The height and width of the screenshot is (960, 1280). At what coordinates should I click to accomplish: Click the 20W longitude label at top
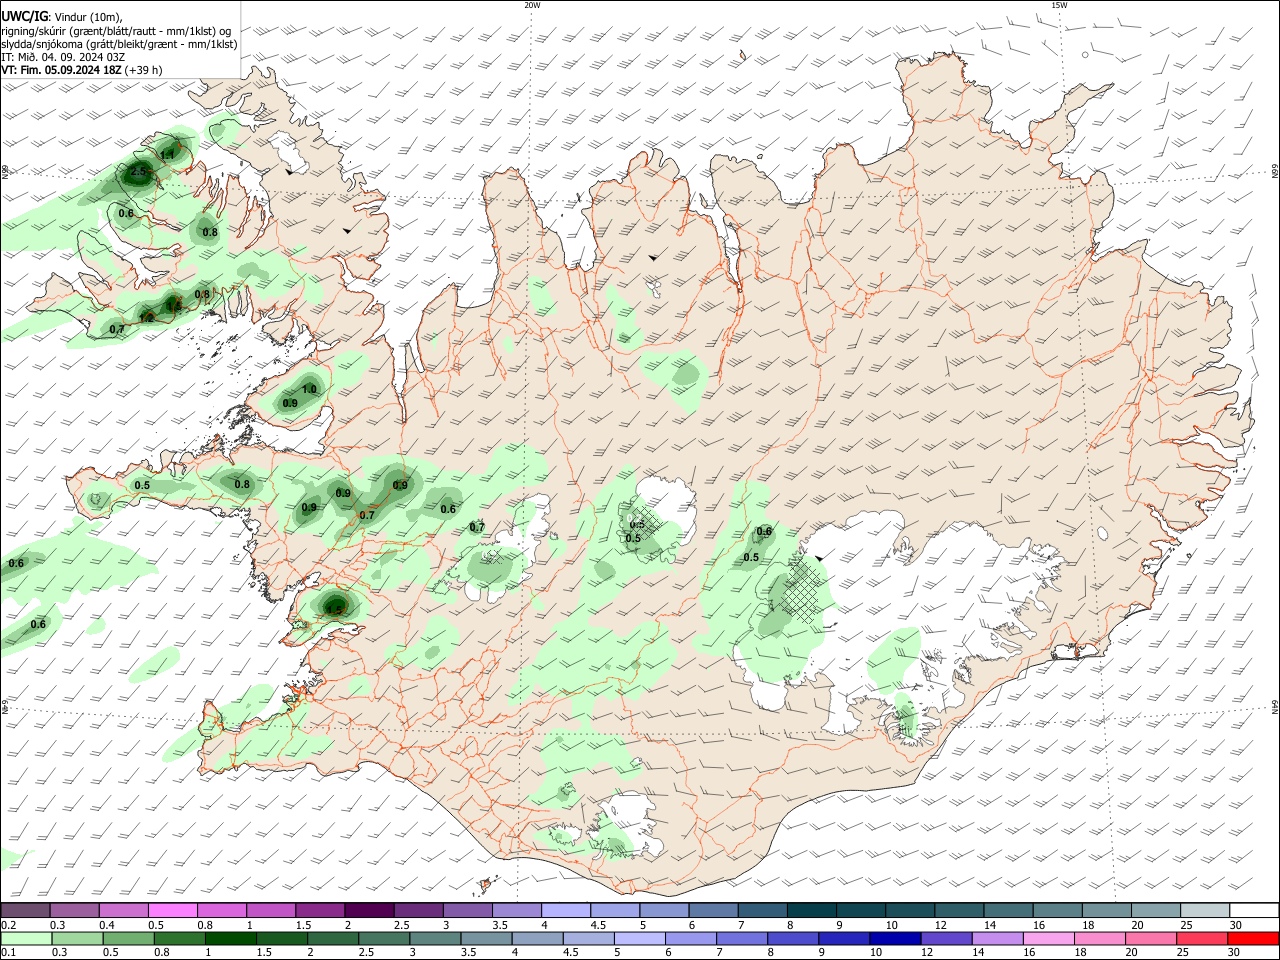coord(532,5)
